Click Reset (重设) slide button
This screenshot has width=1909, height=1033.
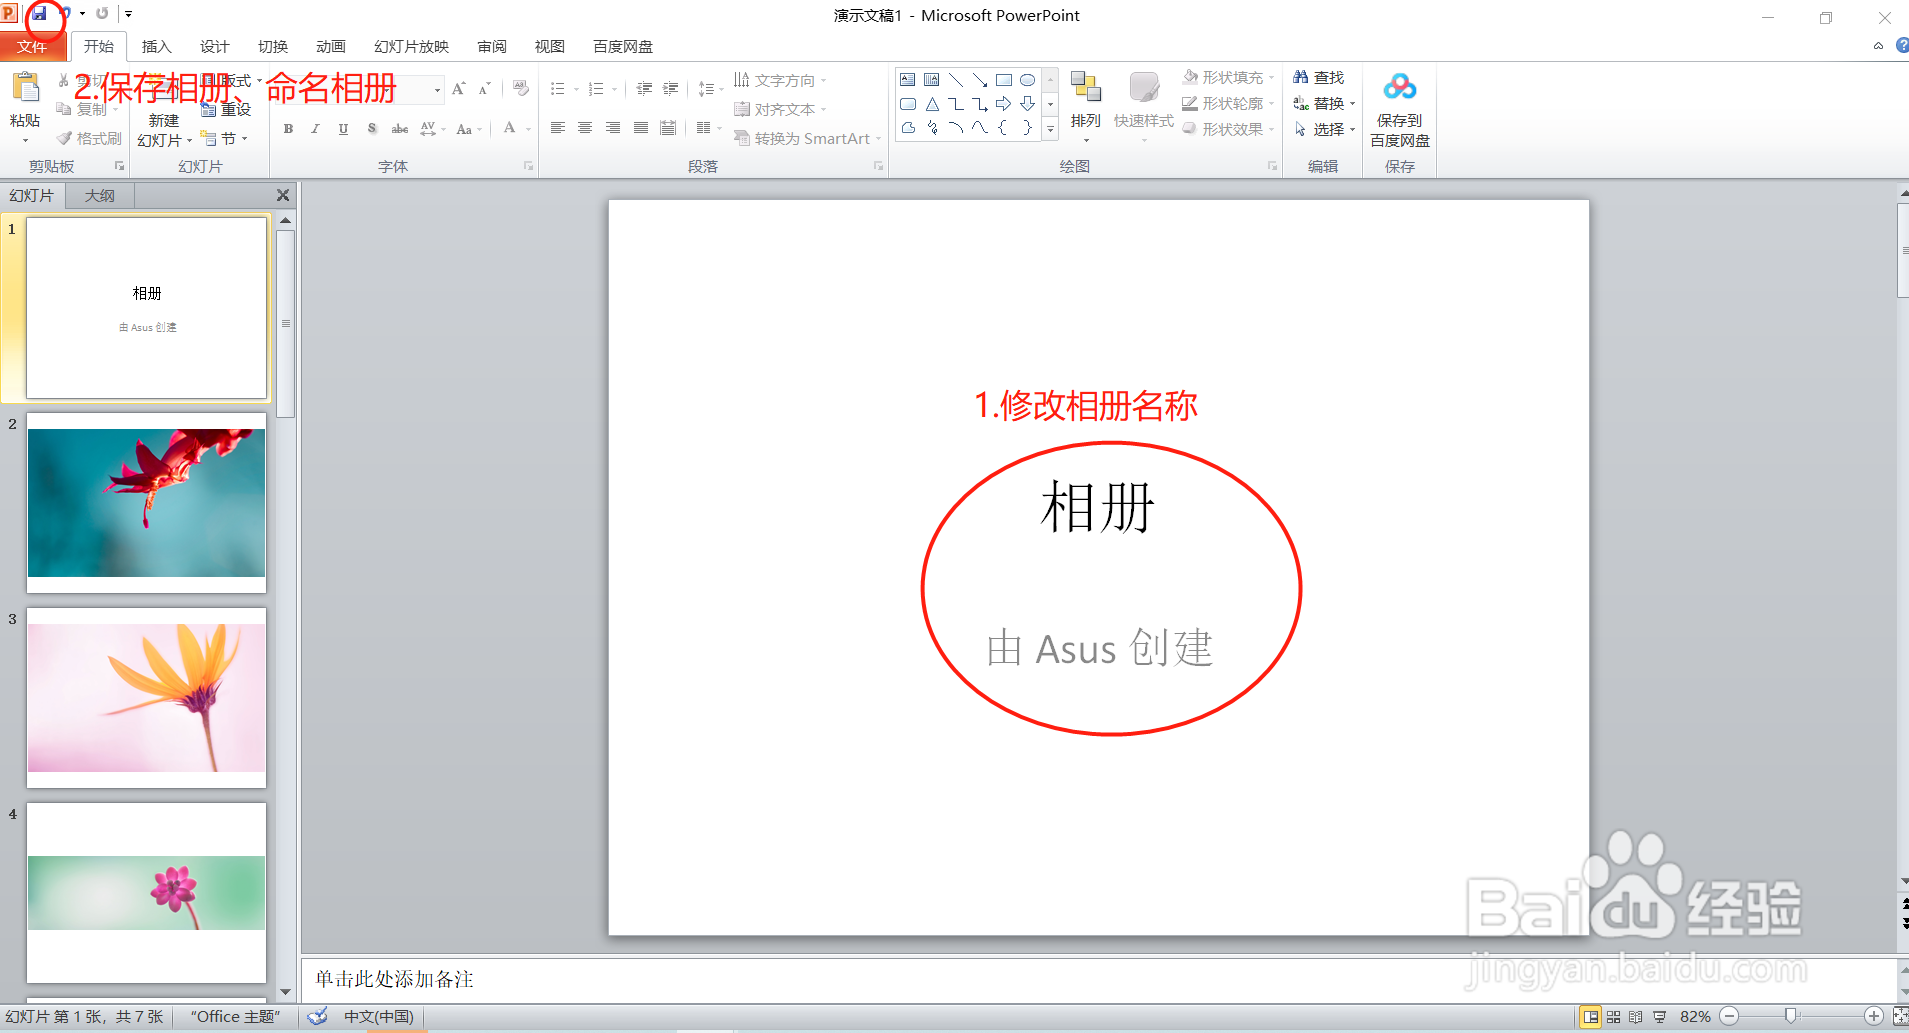click(226, 109)
